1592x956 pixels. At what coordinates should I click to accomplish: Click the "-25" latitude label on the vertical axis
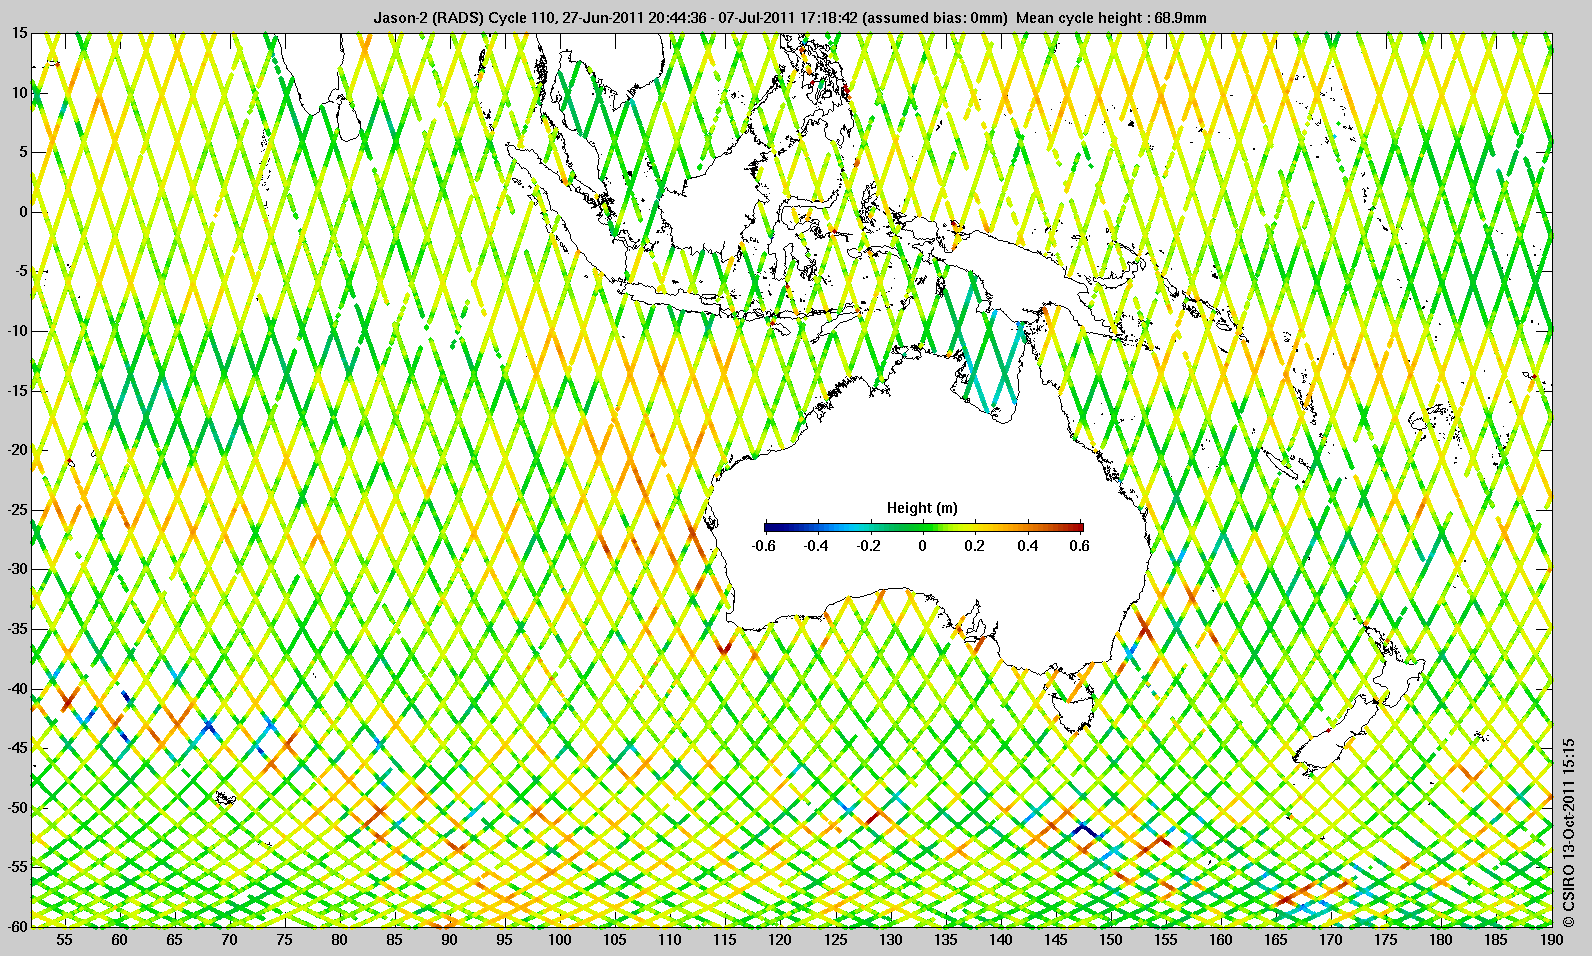click(x=17, y=510)
